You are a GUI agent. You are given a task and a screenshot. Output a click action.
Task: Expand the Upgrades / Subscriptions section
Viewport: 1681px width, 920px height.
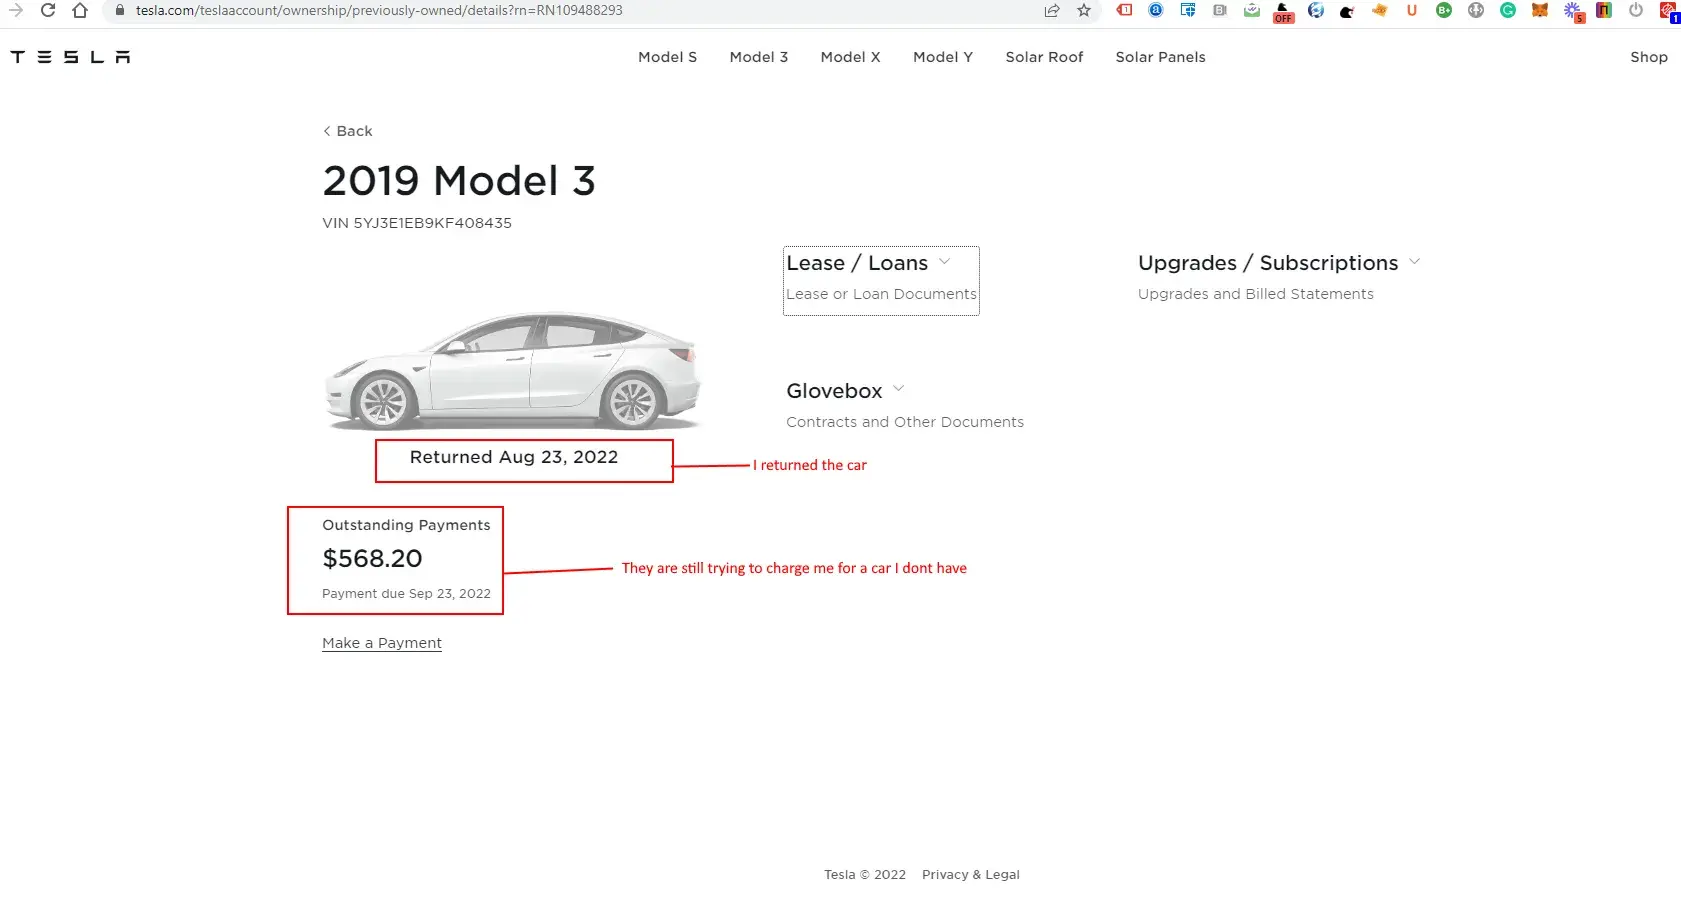click(1278, 263)
